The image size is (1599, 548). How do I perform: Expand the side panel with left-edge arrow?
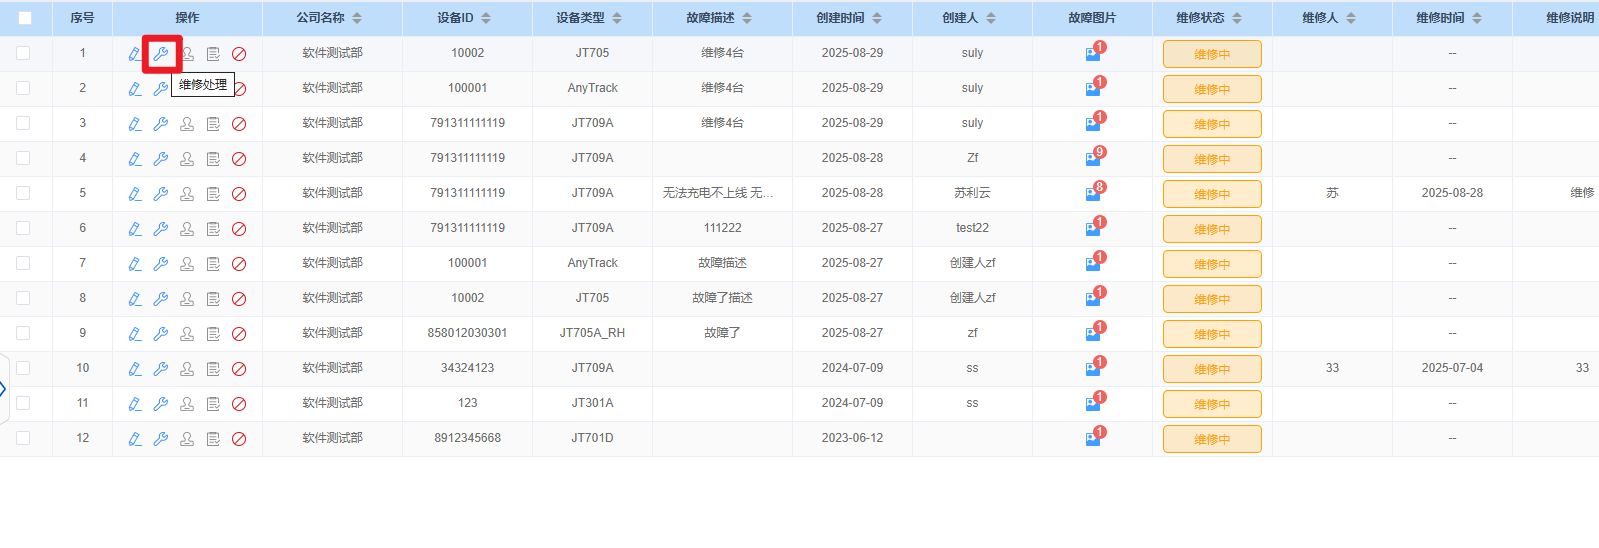pyautogui.click(x=4, y=388)
